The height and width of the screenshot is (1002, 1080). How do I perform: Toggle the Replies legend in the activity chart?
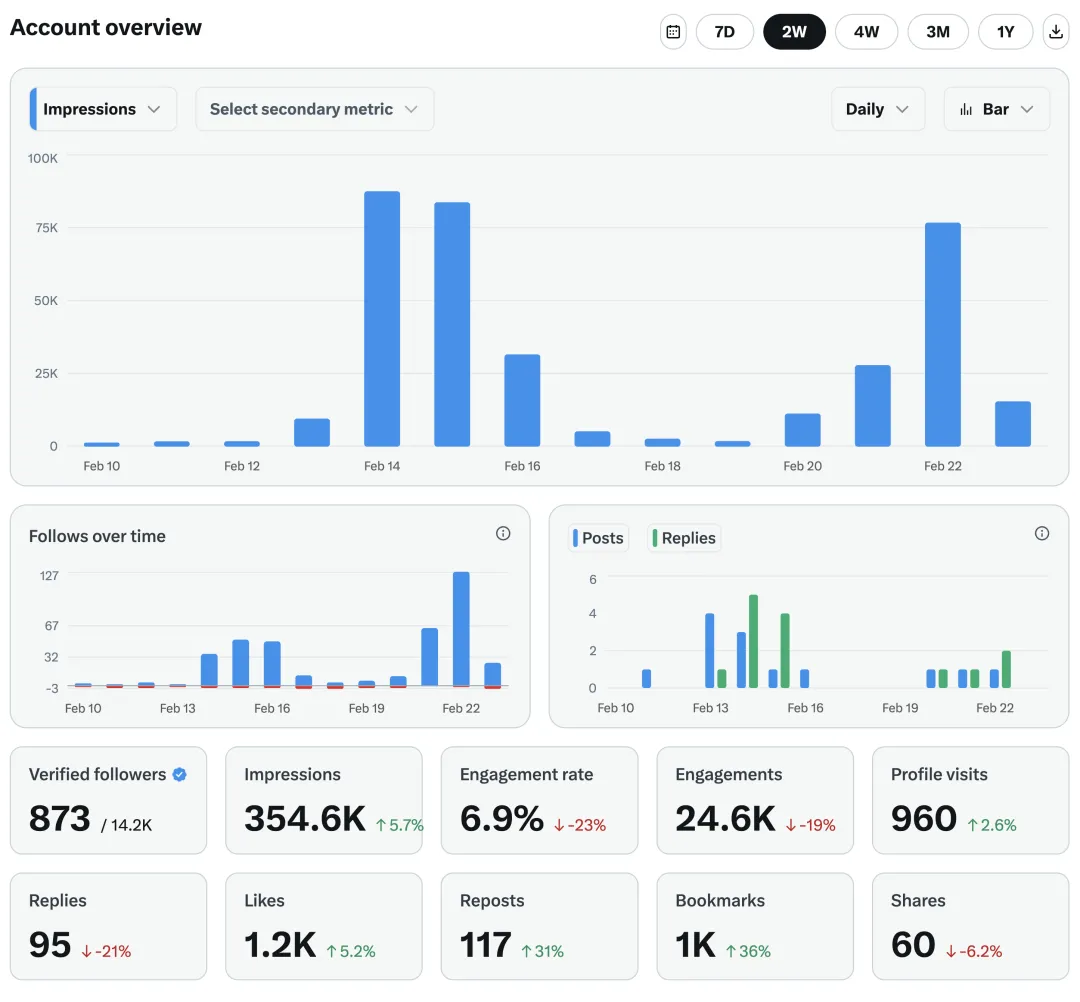point(683,537)
